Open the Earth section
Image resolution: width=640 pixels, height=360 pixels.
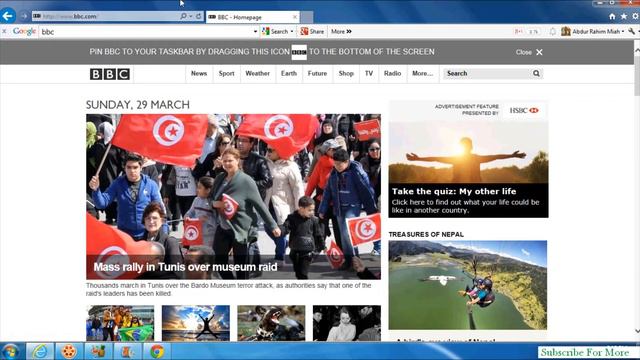click(289, 73)
